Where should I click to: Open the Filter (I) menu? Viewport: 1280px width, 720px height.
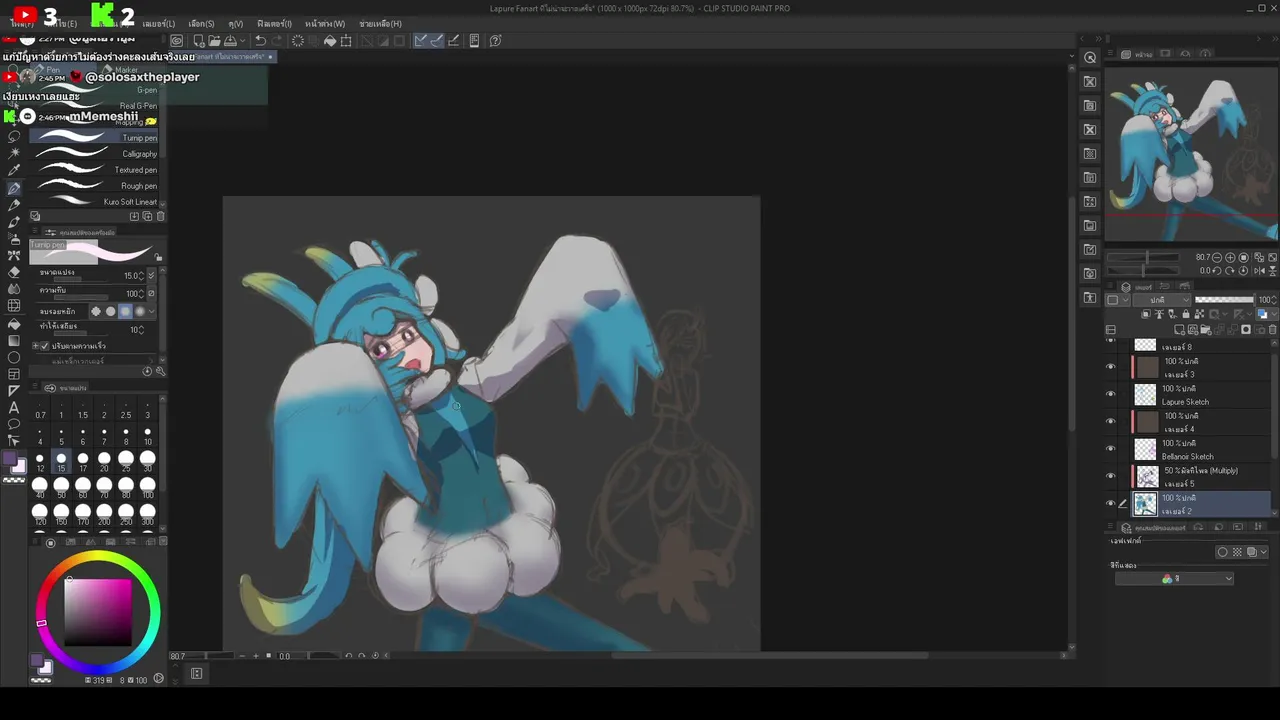pyautogui.click(x=274, y=24)
